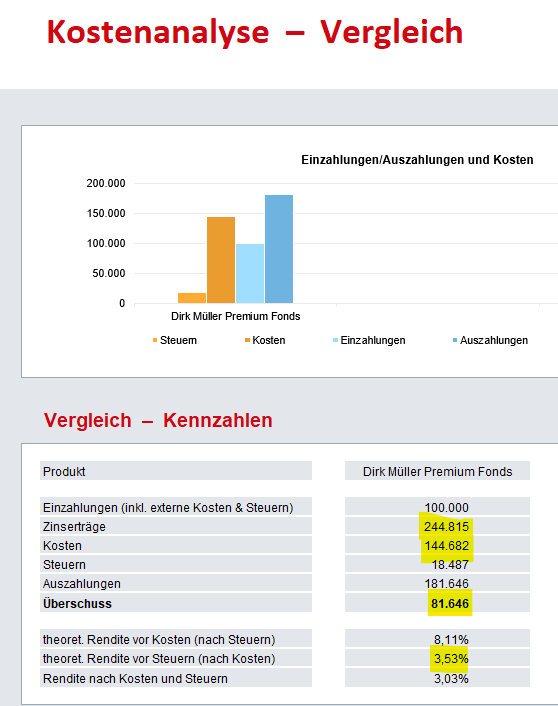Screen dimensions: 558x706
Task: Click the Steuern legend color marker
Action: [x=155, y=340]
